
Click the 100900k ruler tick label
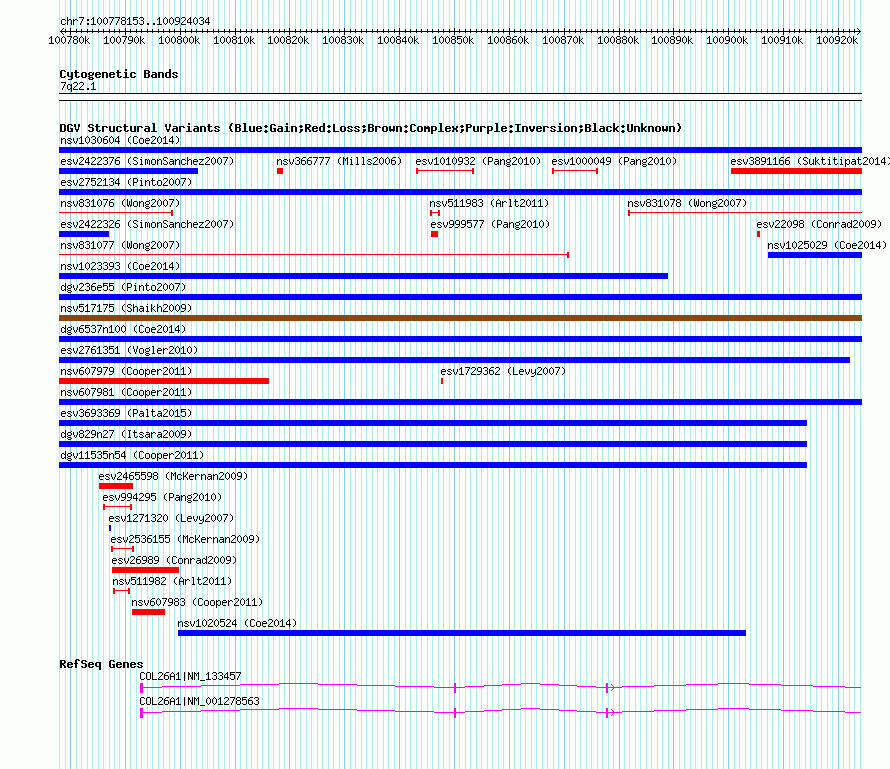point(727,40)
